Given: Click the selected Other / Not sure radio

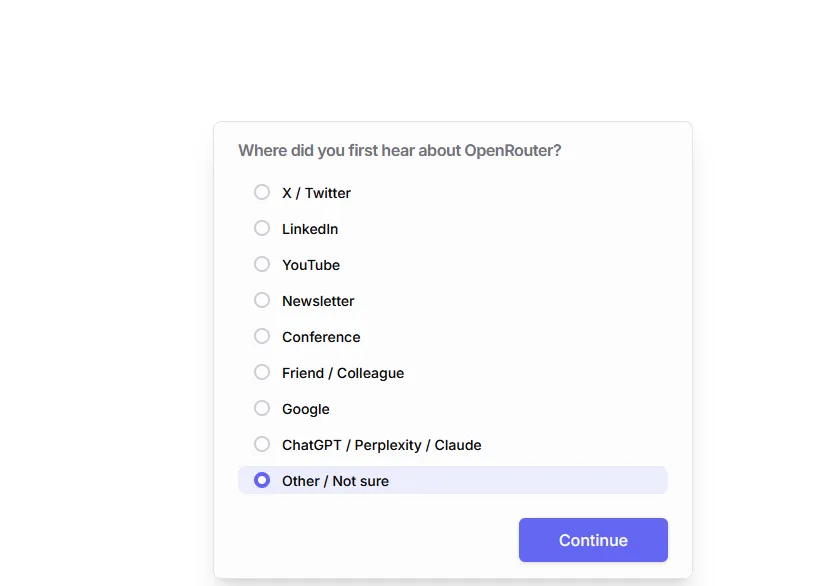Looking at the screenshot, I should 262,480.
